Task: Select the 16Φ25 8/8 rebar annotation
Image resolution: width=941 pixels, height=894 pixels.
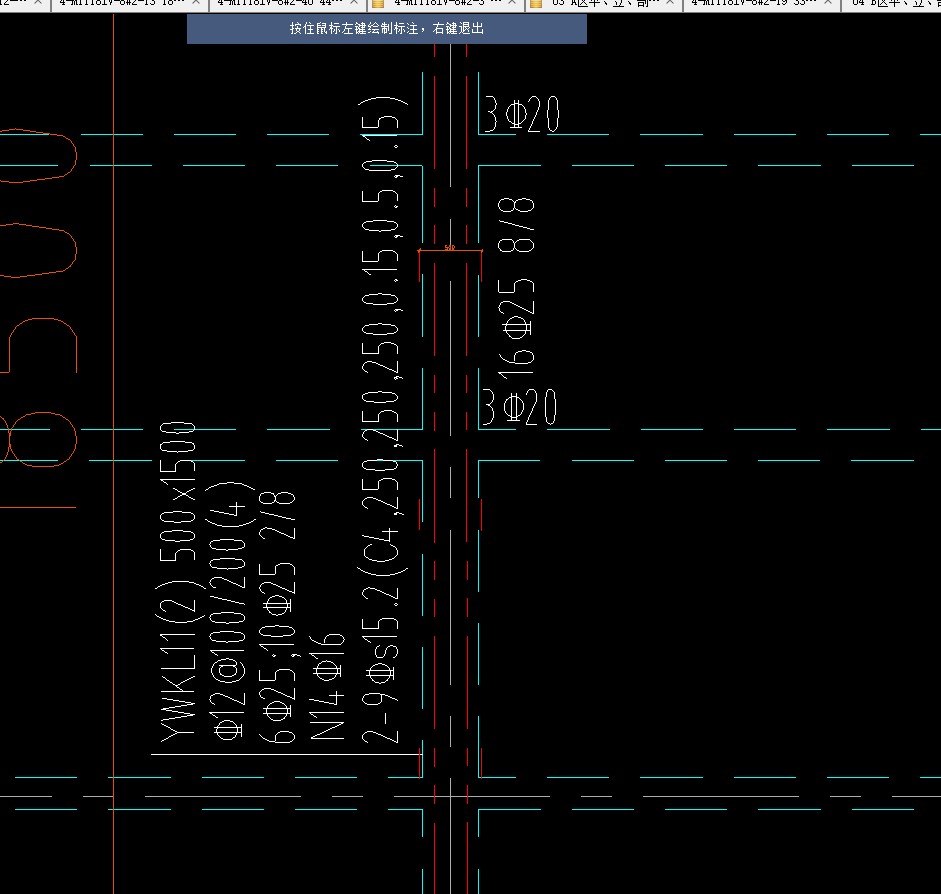Action: [x=516, y=289]
